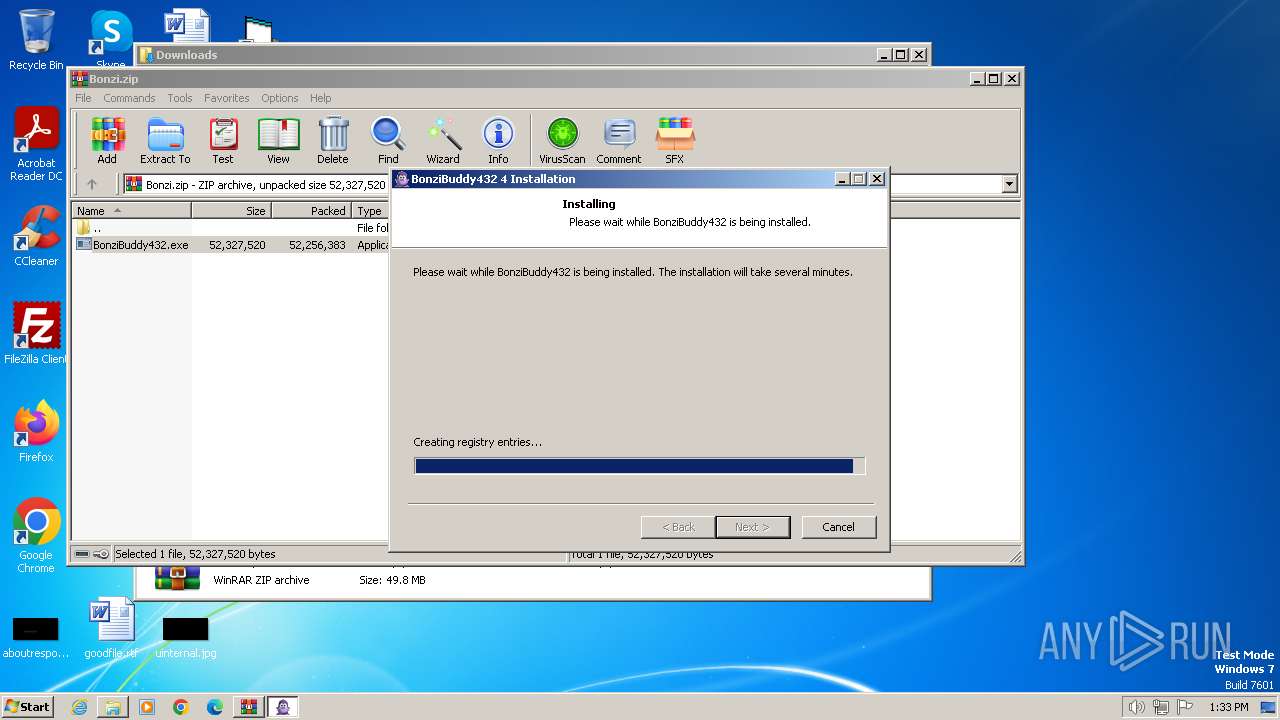Viewport: 1280px width, 720px height.
Task: Click volume speaker tray icon
Action: tap(1136, 707)
